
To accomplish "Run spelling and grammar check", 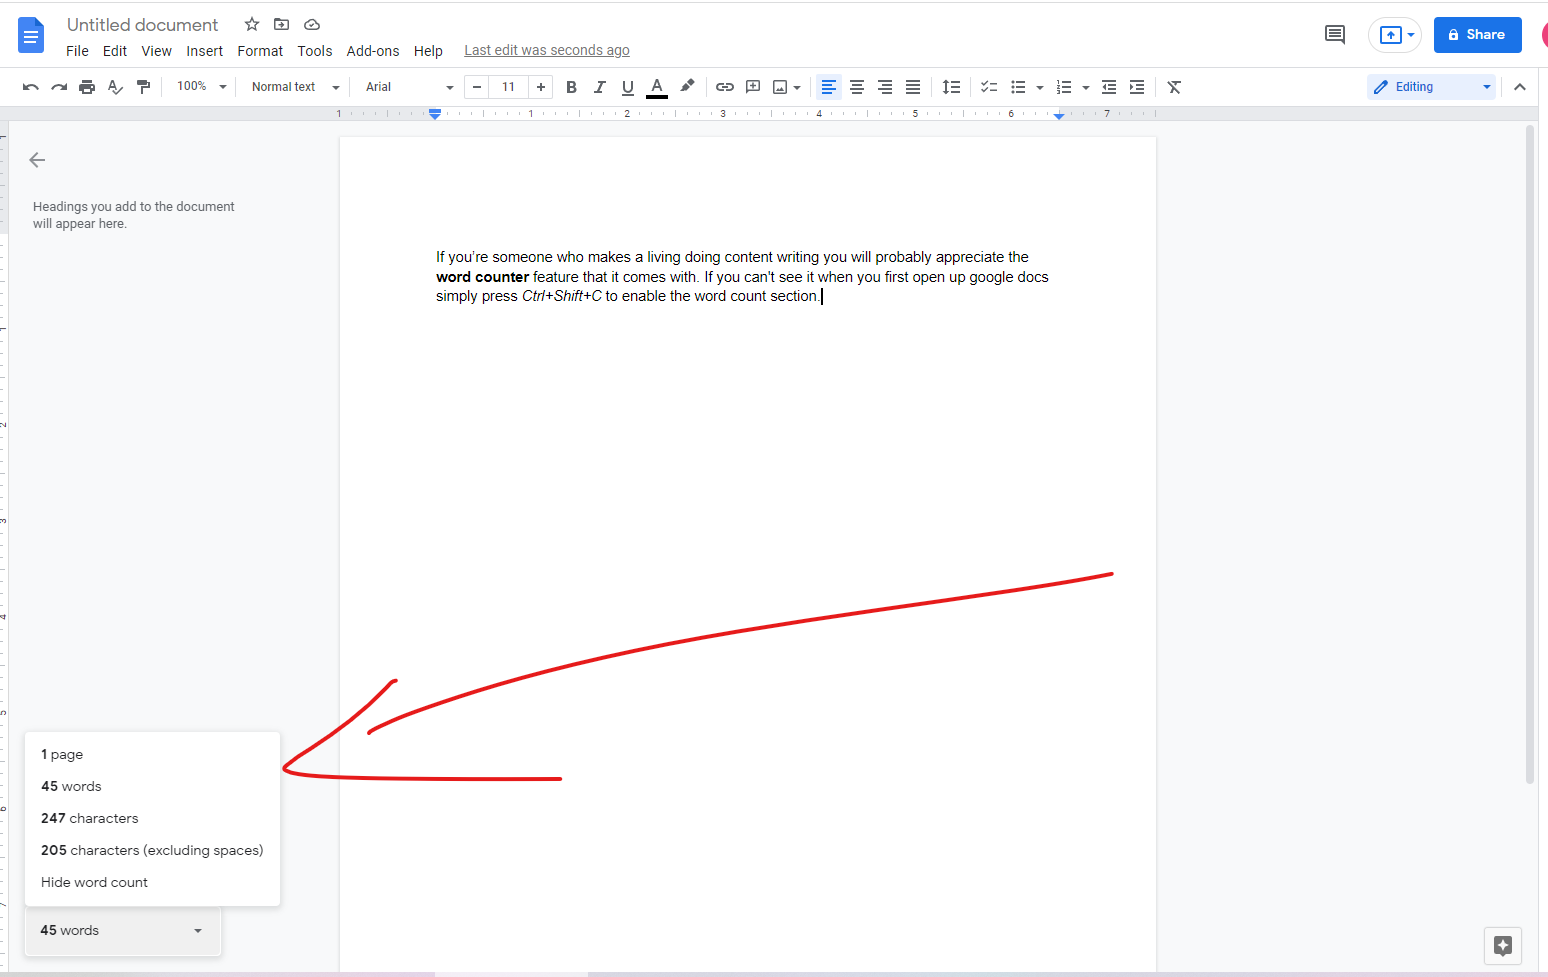I will [x=115, y=87].
